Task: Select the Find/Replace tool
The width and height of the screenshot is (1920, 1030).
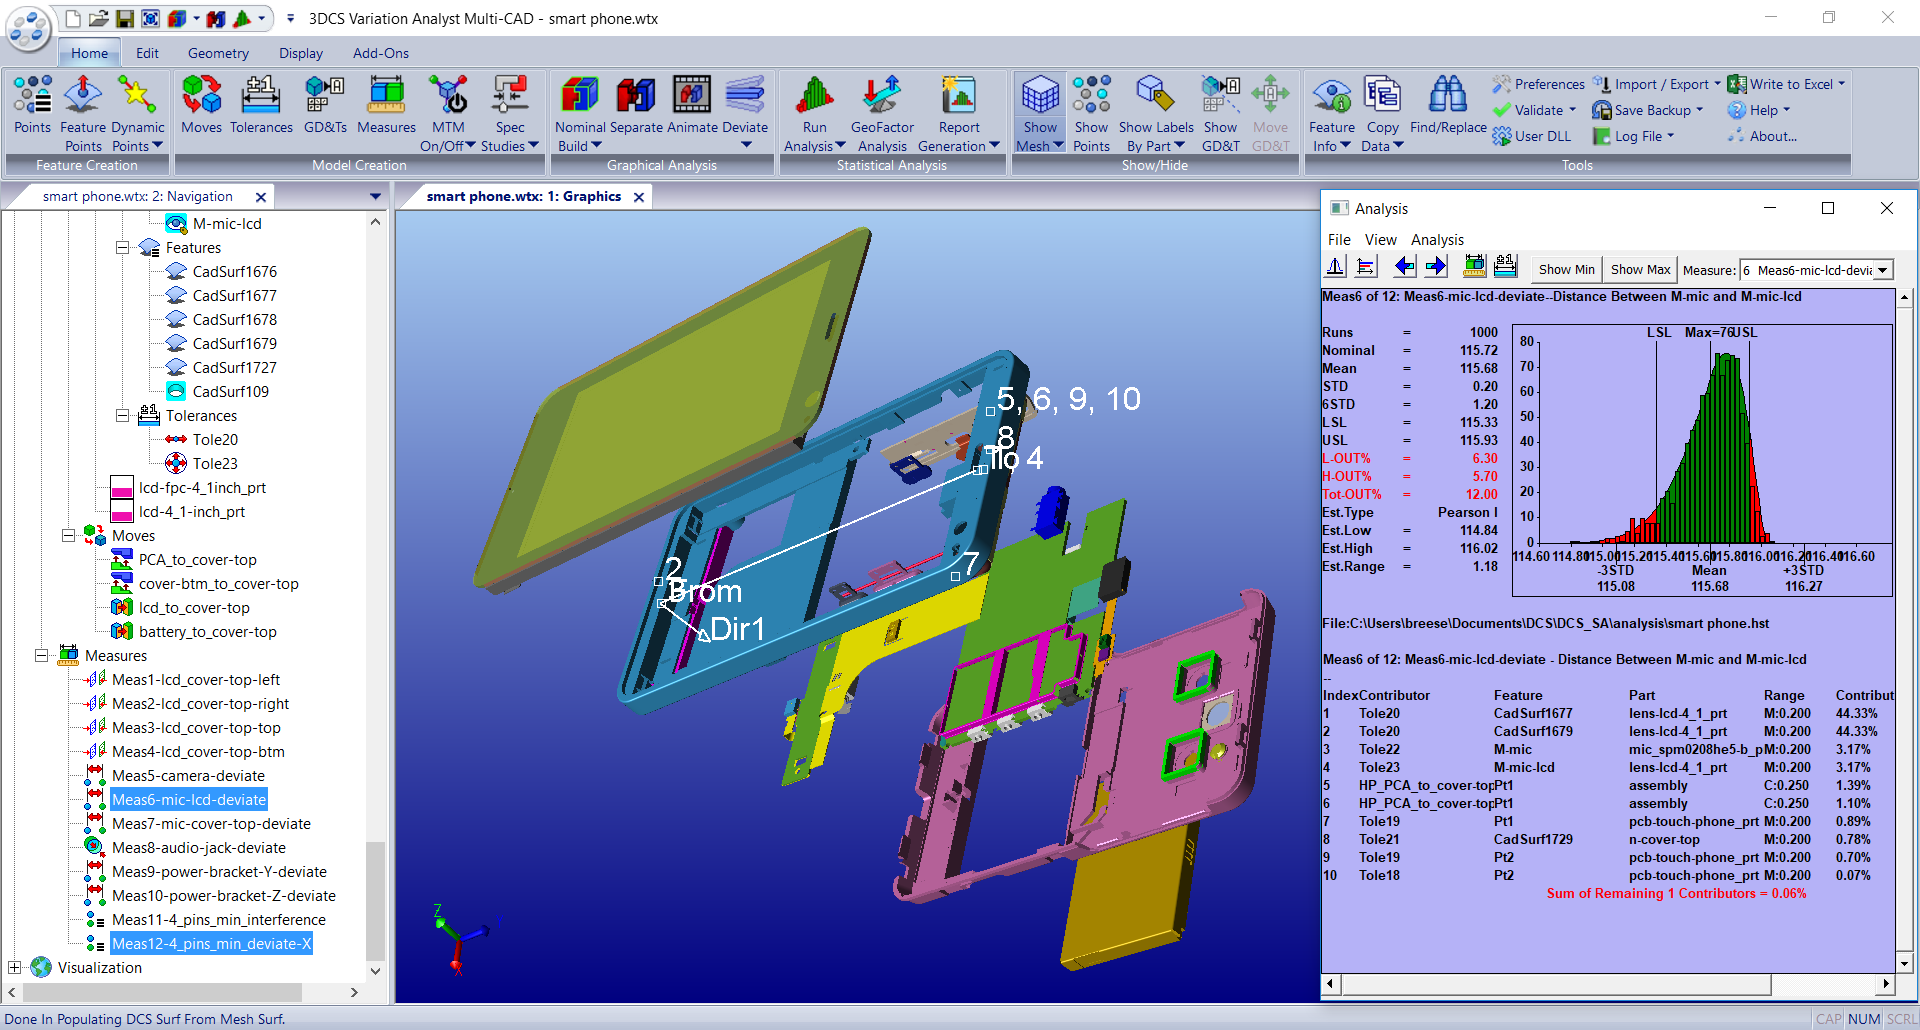Action: click(1447, 110)
